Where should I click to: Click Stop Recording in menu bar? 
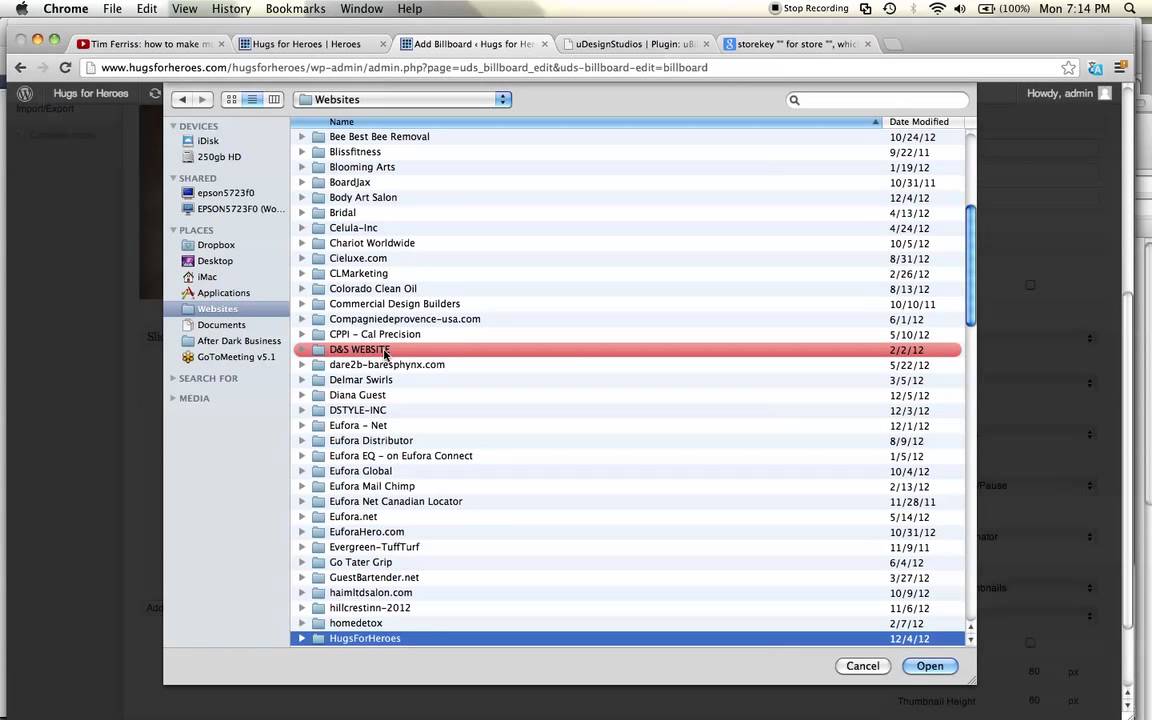[x=809, y=9]
